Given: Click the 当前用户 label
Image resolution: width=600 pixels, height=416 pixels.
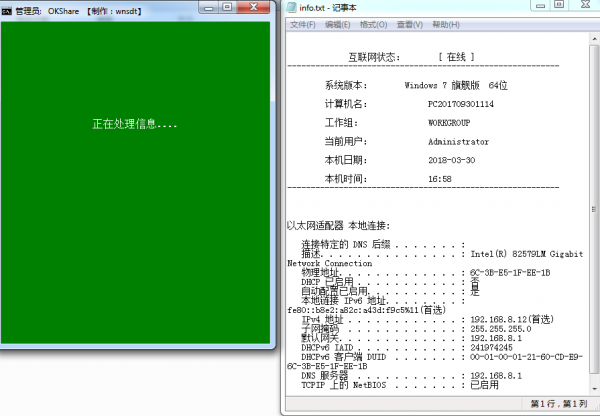Looking at the screenshot, I should 346,142.
